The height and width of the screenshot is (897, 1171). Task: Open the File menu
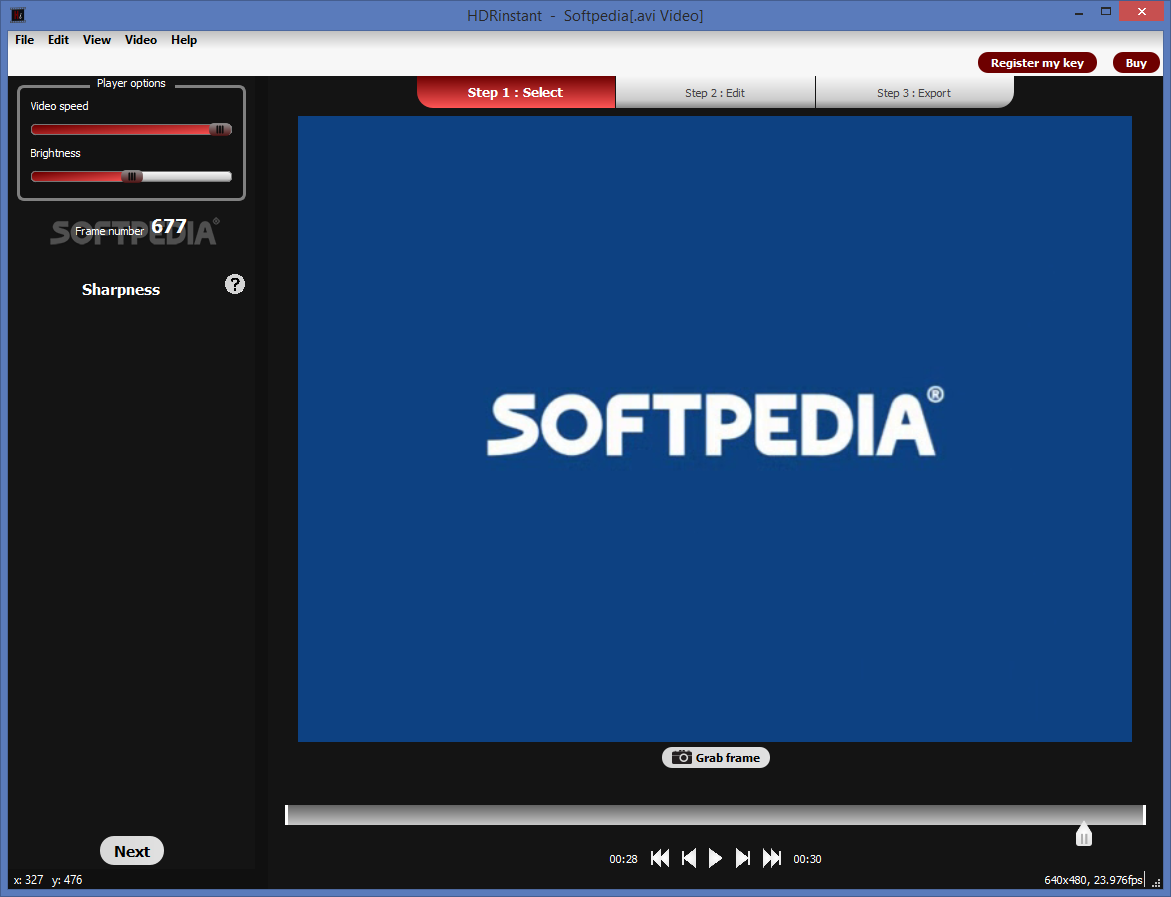click(25, 40)
